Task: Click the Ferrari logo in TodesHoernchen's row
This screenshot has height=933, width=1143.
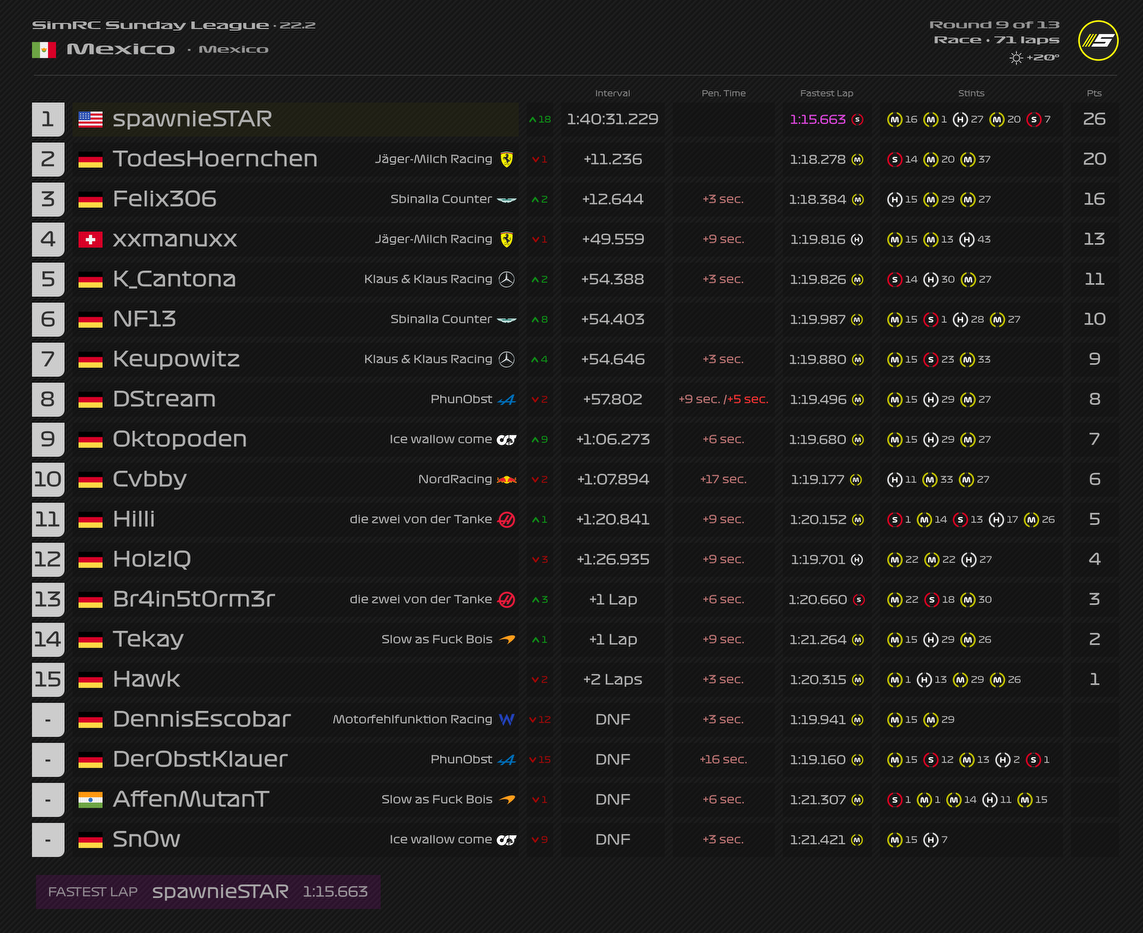Action: pyautogui.click(x=507, y=159)
